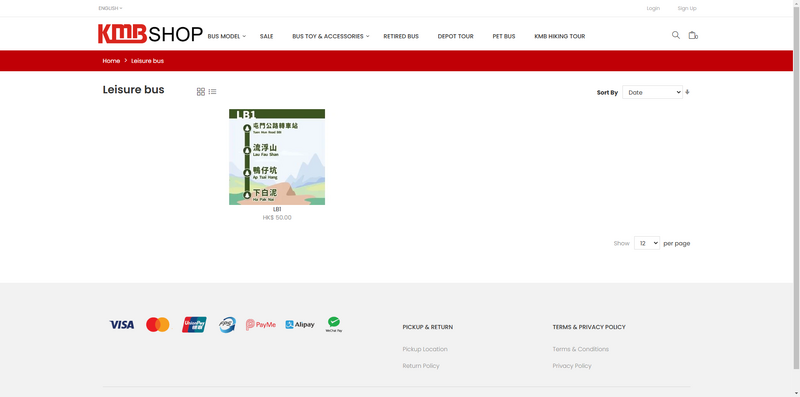
Task: Open the Pickup Location link
Action: (x=425, y=349)
